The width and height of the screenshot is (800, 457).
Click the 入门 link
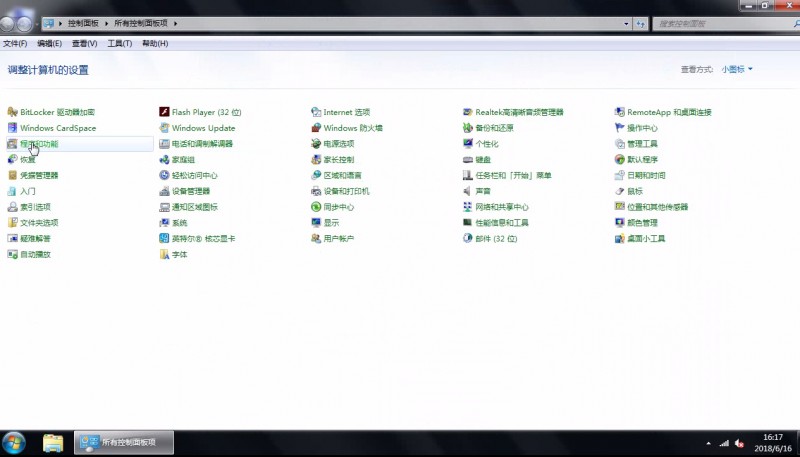point(28,191)
